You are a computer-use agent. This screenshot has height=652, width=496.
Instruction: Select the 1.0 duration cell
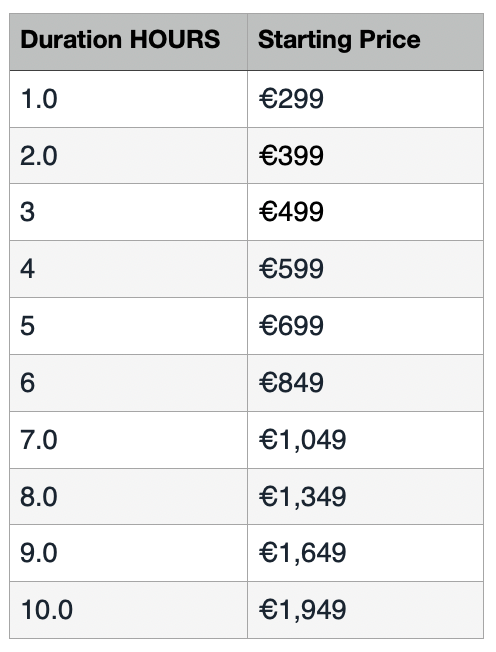click(128, 99)
